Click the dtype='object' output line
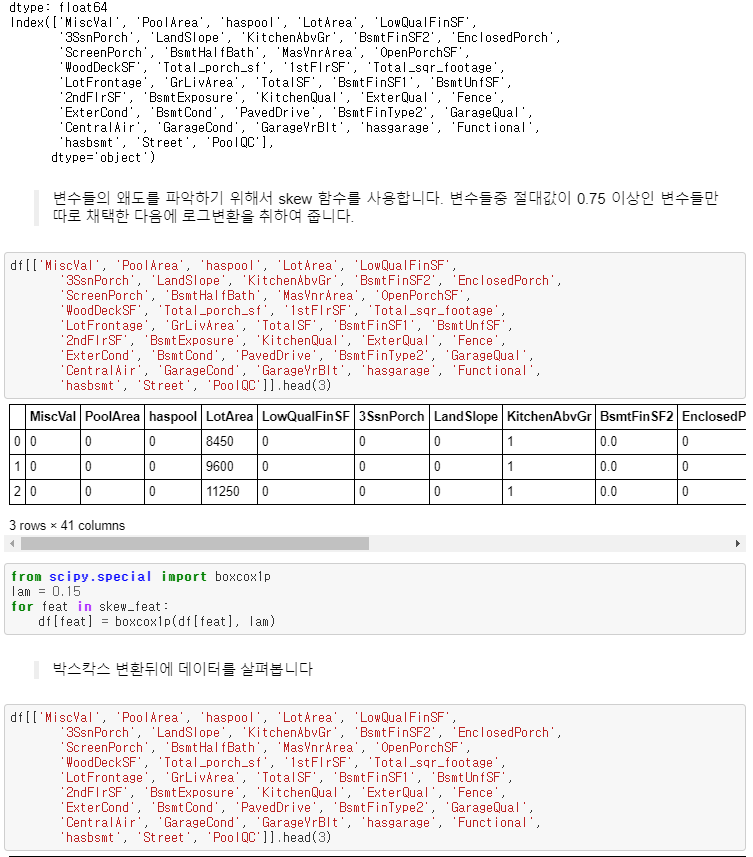The height and width of the screenshot is (857, 753). (103, 158)
